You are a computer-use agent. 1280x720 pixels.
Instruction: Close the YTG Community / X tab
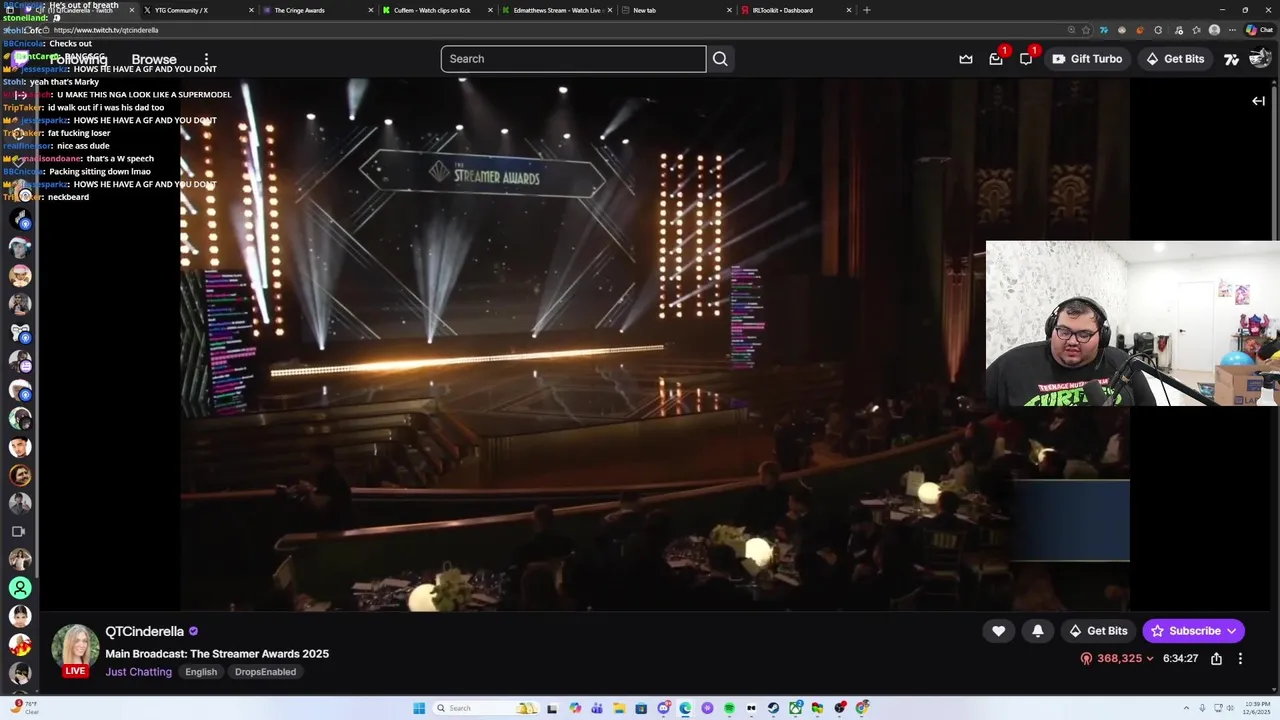(251, 10)
